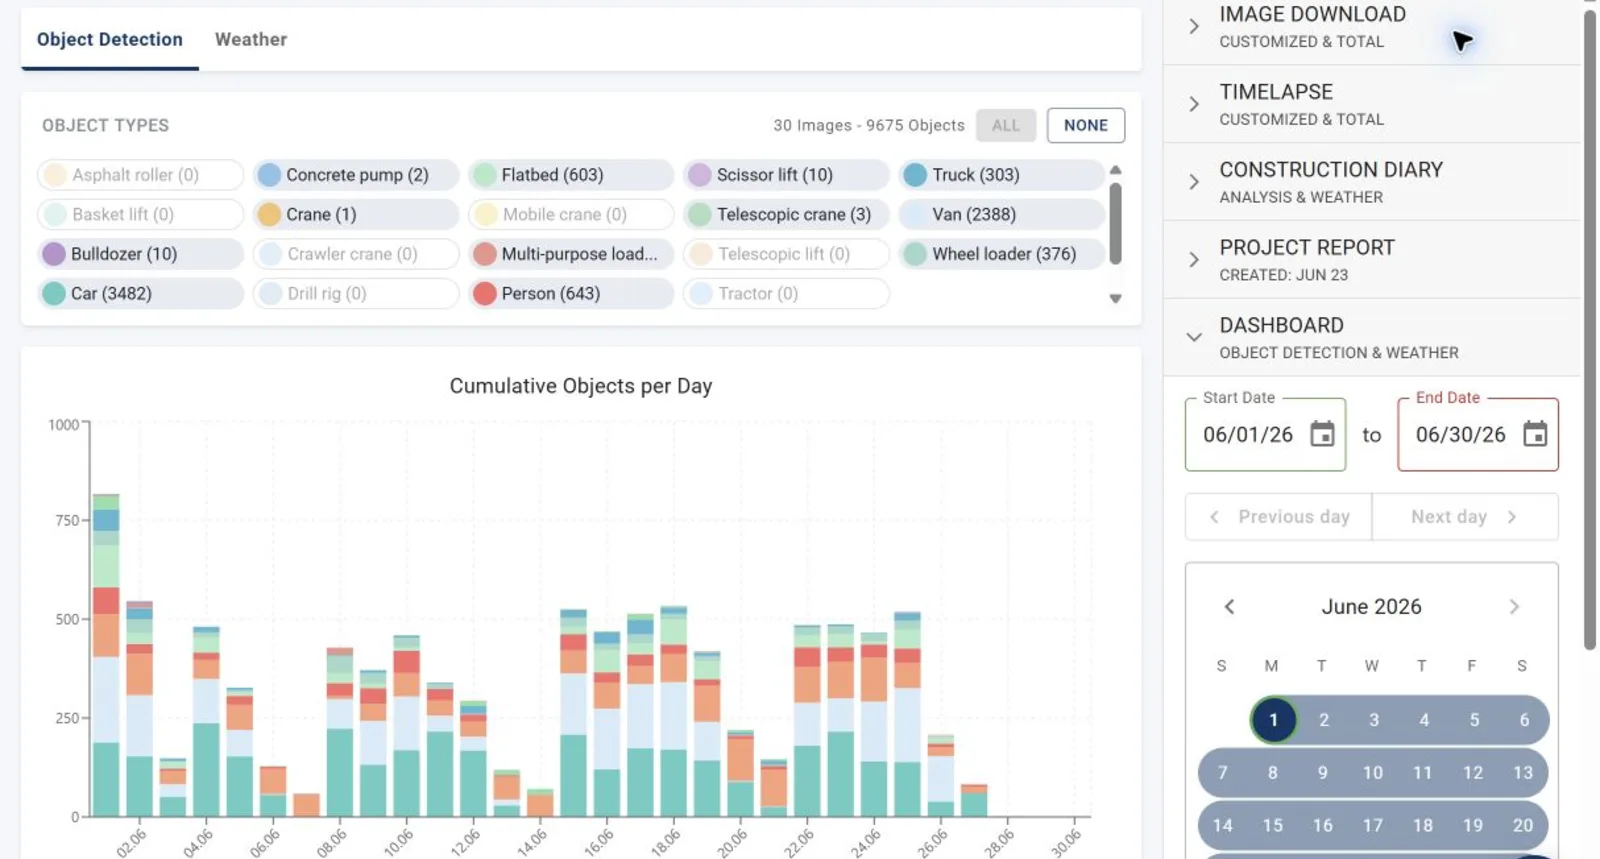
Task: Click the Next day button
Action: tap(1465, 516)
